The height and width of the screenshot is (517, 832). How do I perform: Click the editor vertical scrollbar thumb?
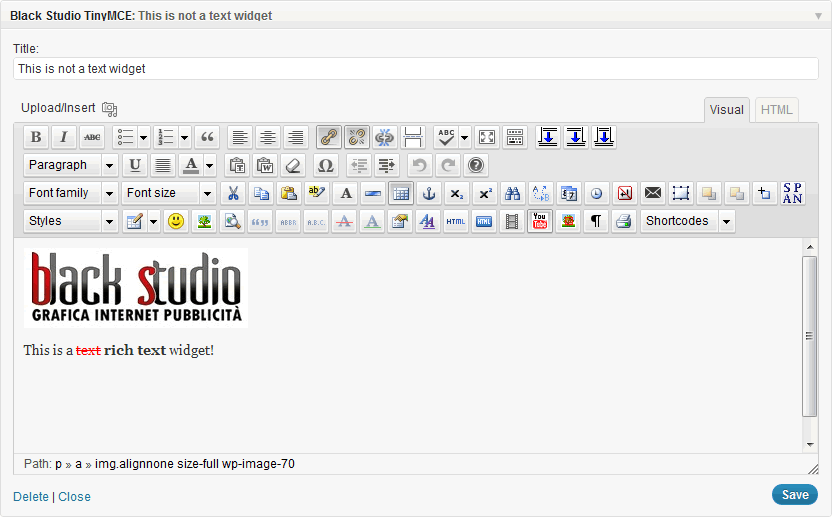click(809, 336)
